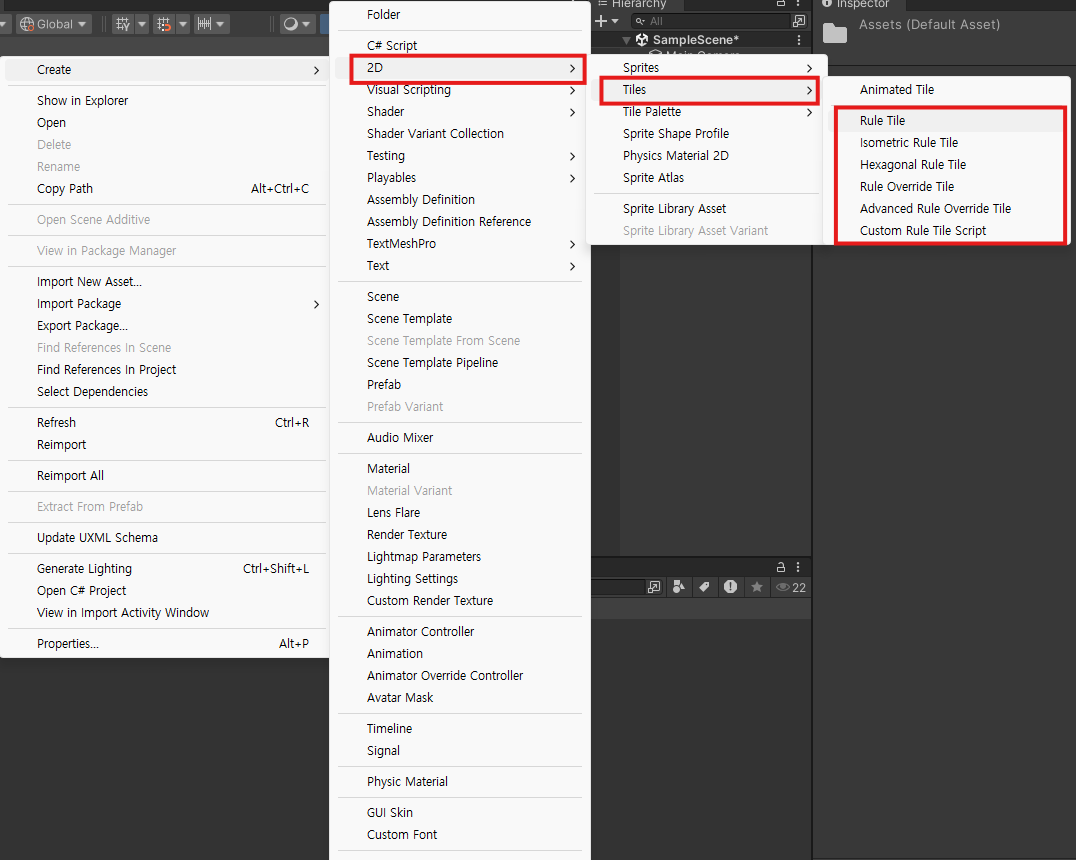
Task: Open the Create submenu
Action: 164,70
